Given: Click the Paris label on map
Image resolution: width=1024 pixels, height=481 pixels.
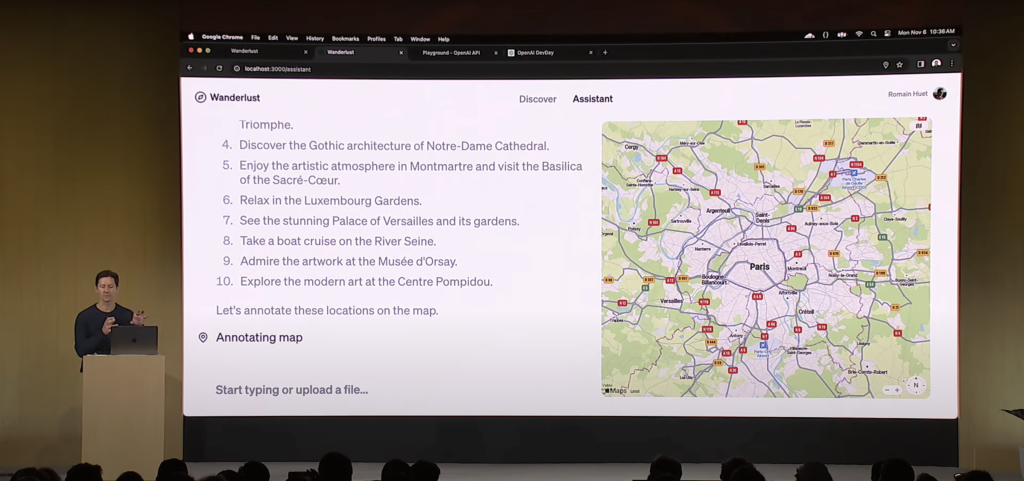Looking at the screenshot, I should coord(760,267).
